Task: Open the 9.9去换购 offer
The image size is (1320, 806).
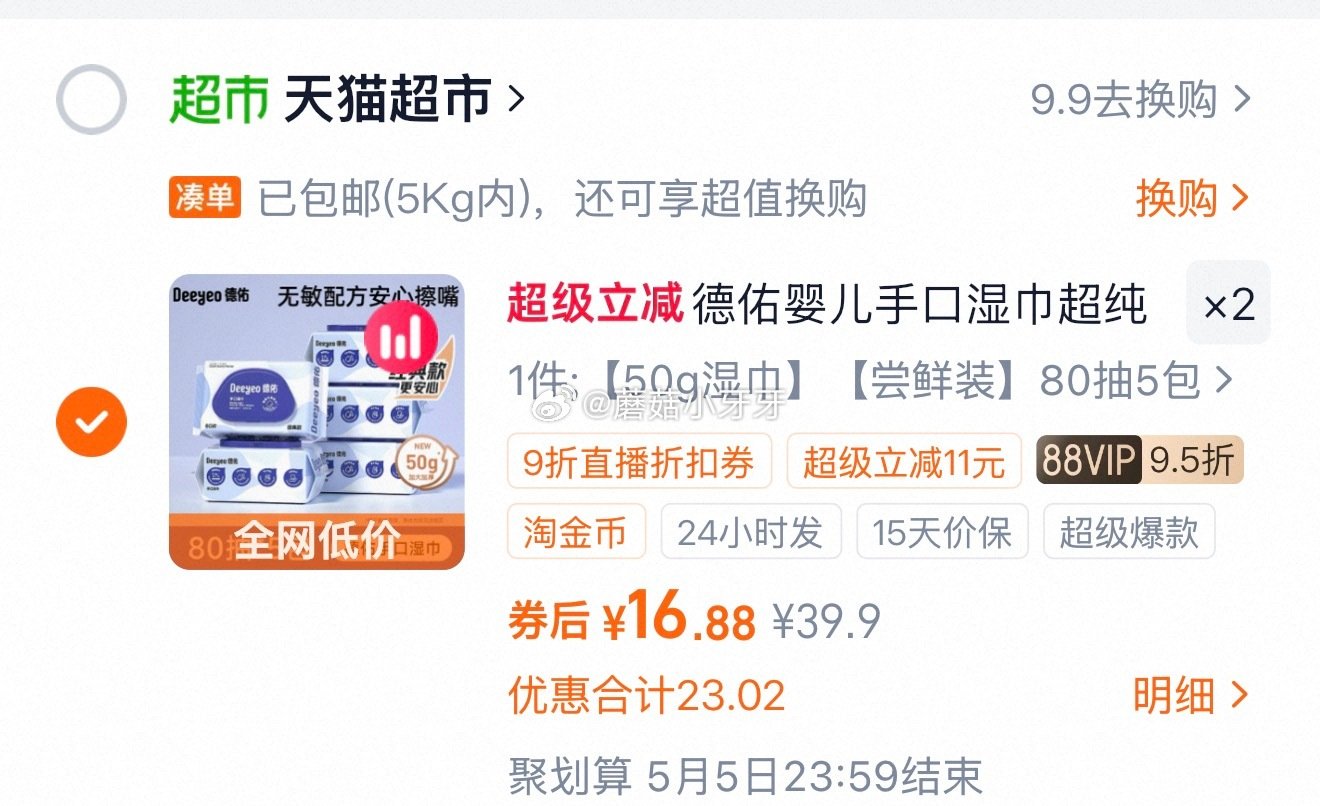Action: point(1141,100)
